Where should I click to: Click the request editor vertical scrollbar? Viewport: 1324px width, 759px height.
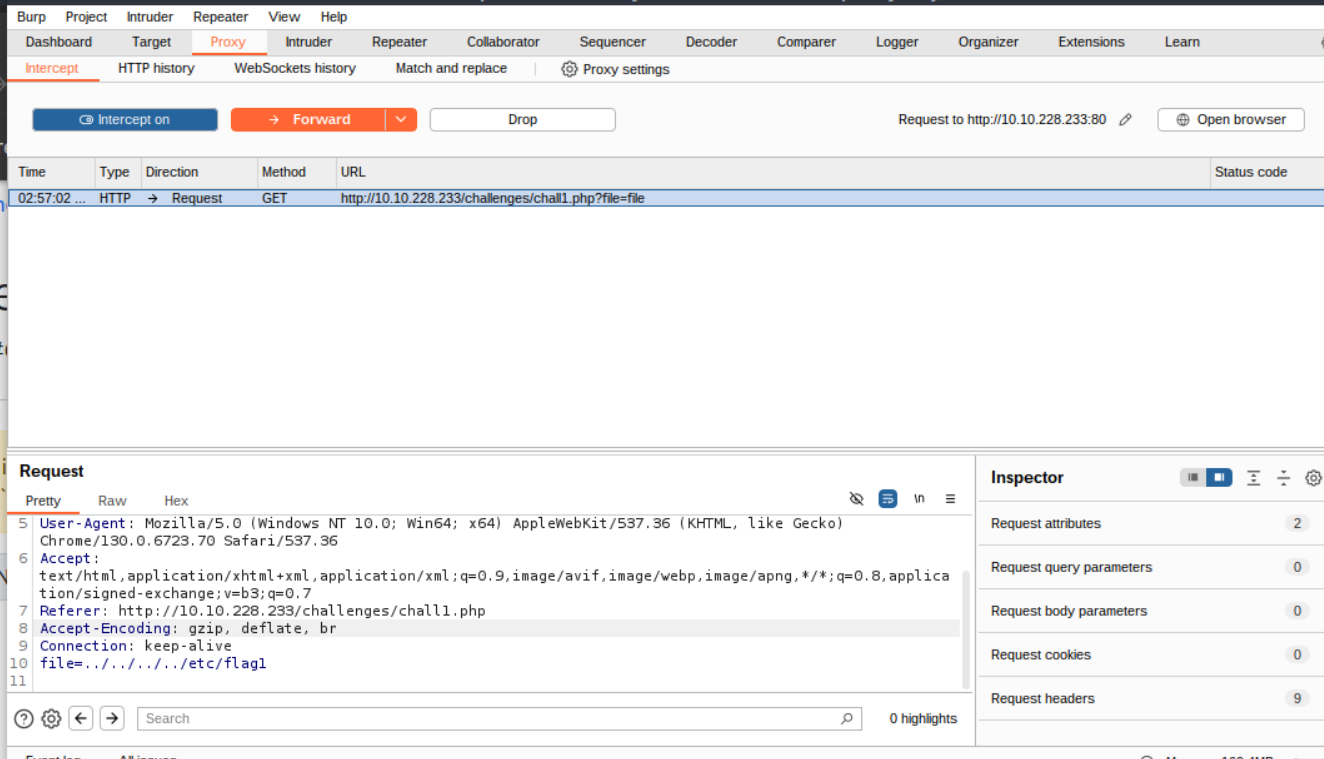click(966, 629)
